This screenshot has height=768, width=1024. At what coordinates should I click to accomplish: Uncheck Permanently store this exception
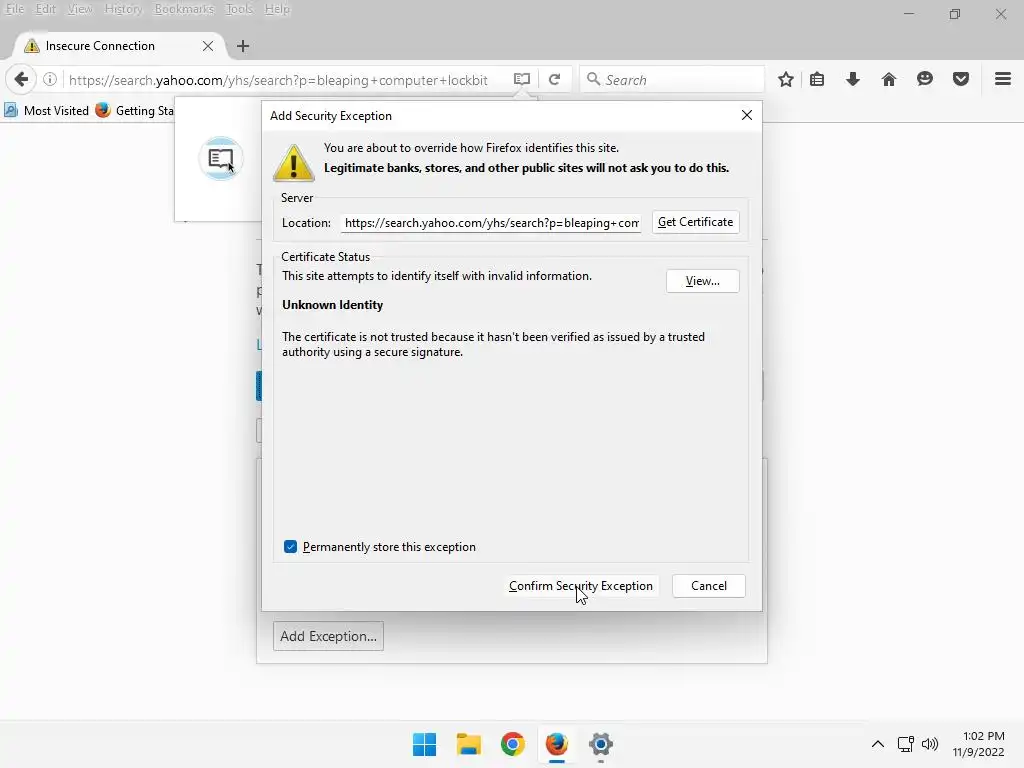pos(291,547)
